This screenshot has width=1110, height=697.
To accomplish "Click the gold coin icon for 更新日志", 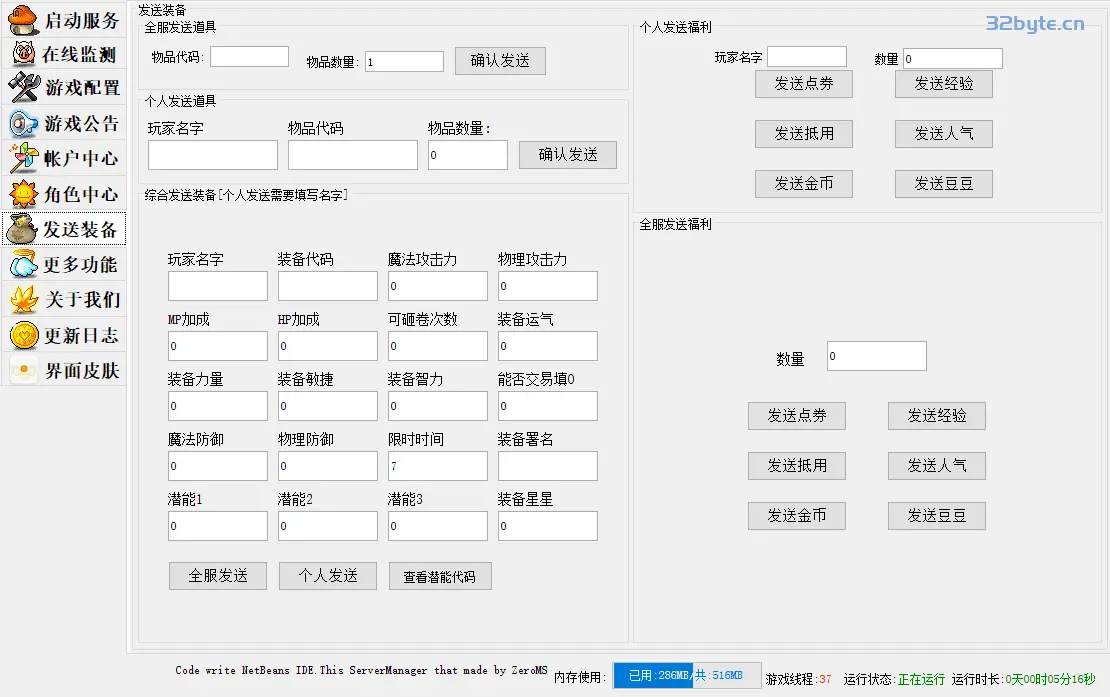I will click(x=23, y=335).
